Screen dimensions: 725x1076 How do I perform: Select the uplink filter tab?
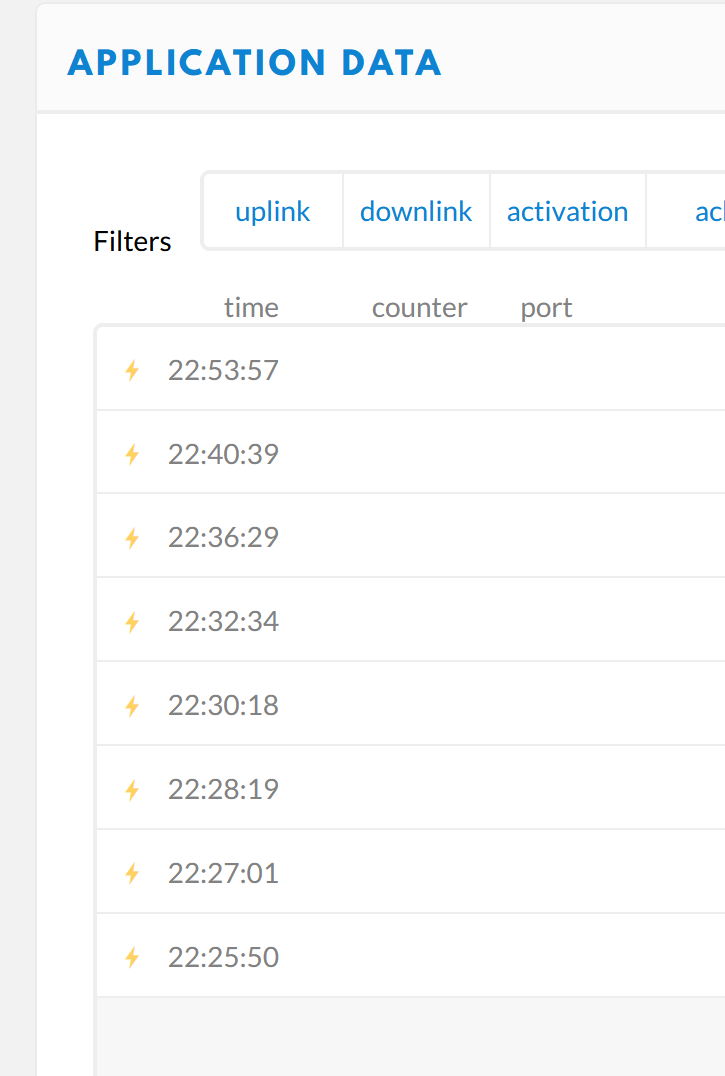[273, 211]
